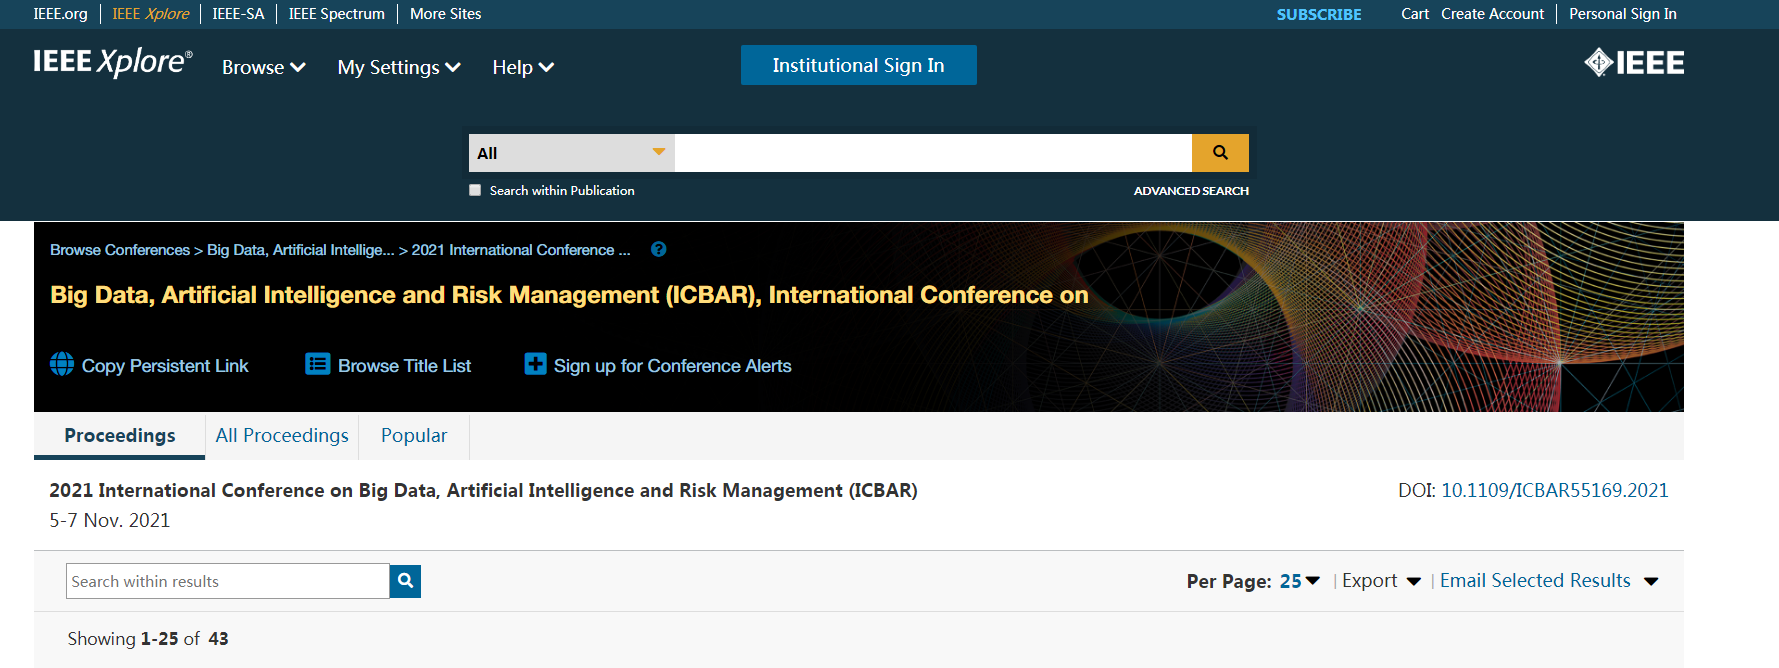Image resolution: width=1779 pixels, height=668 pixels.
Task: Click the 2021 ICBAR proceedings title text
Action: (x=483, y=490)
